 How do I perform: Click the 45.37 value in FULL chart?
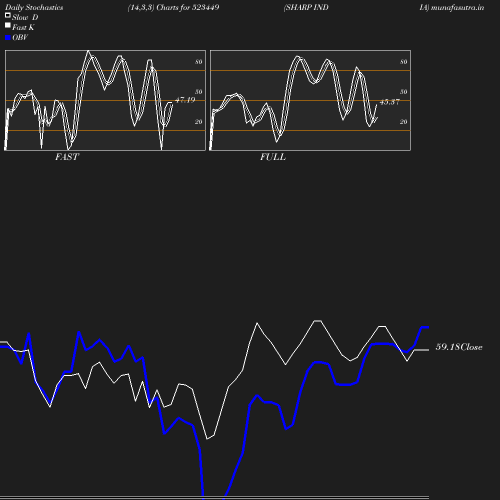389,102
